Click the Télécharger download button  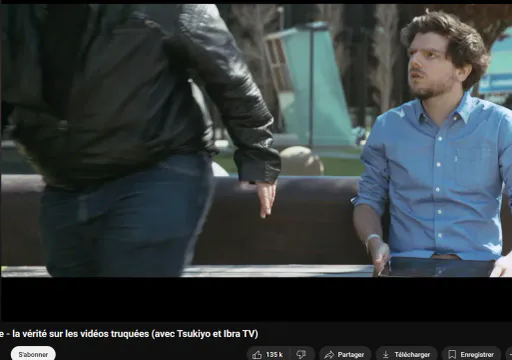tap(406, 354)
